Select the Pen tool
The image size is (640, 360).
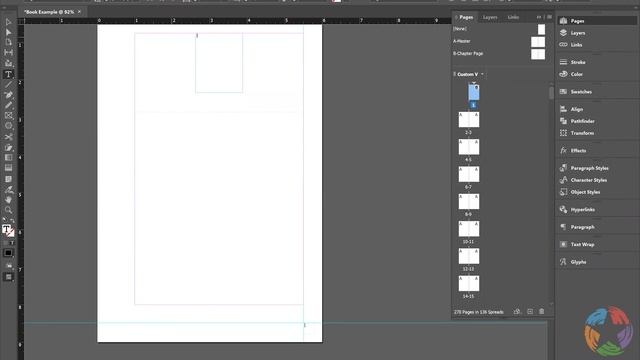click(8, 95)
